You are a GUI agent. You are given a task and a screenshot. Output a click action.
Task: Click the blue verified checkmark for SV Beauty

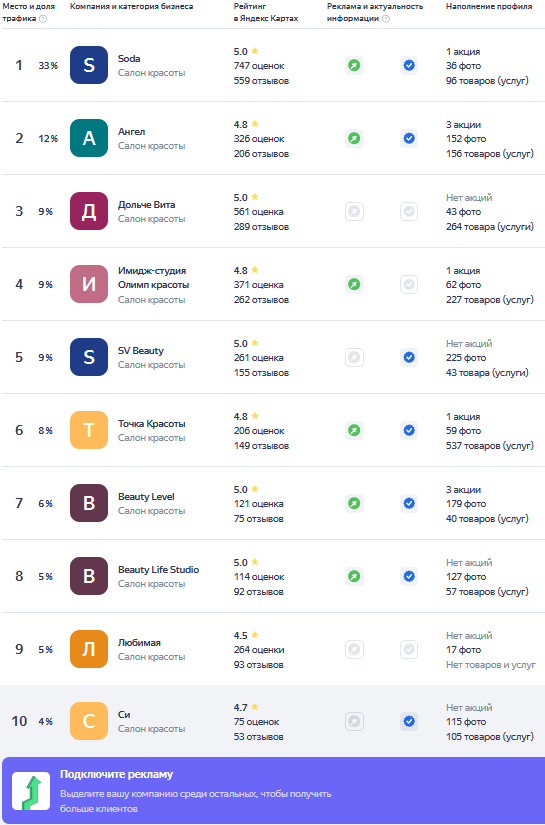pyautogui.click(x=409, y=358)
